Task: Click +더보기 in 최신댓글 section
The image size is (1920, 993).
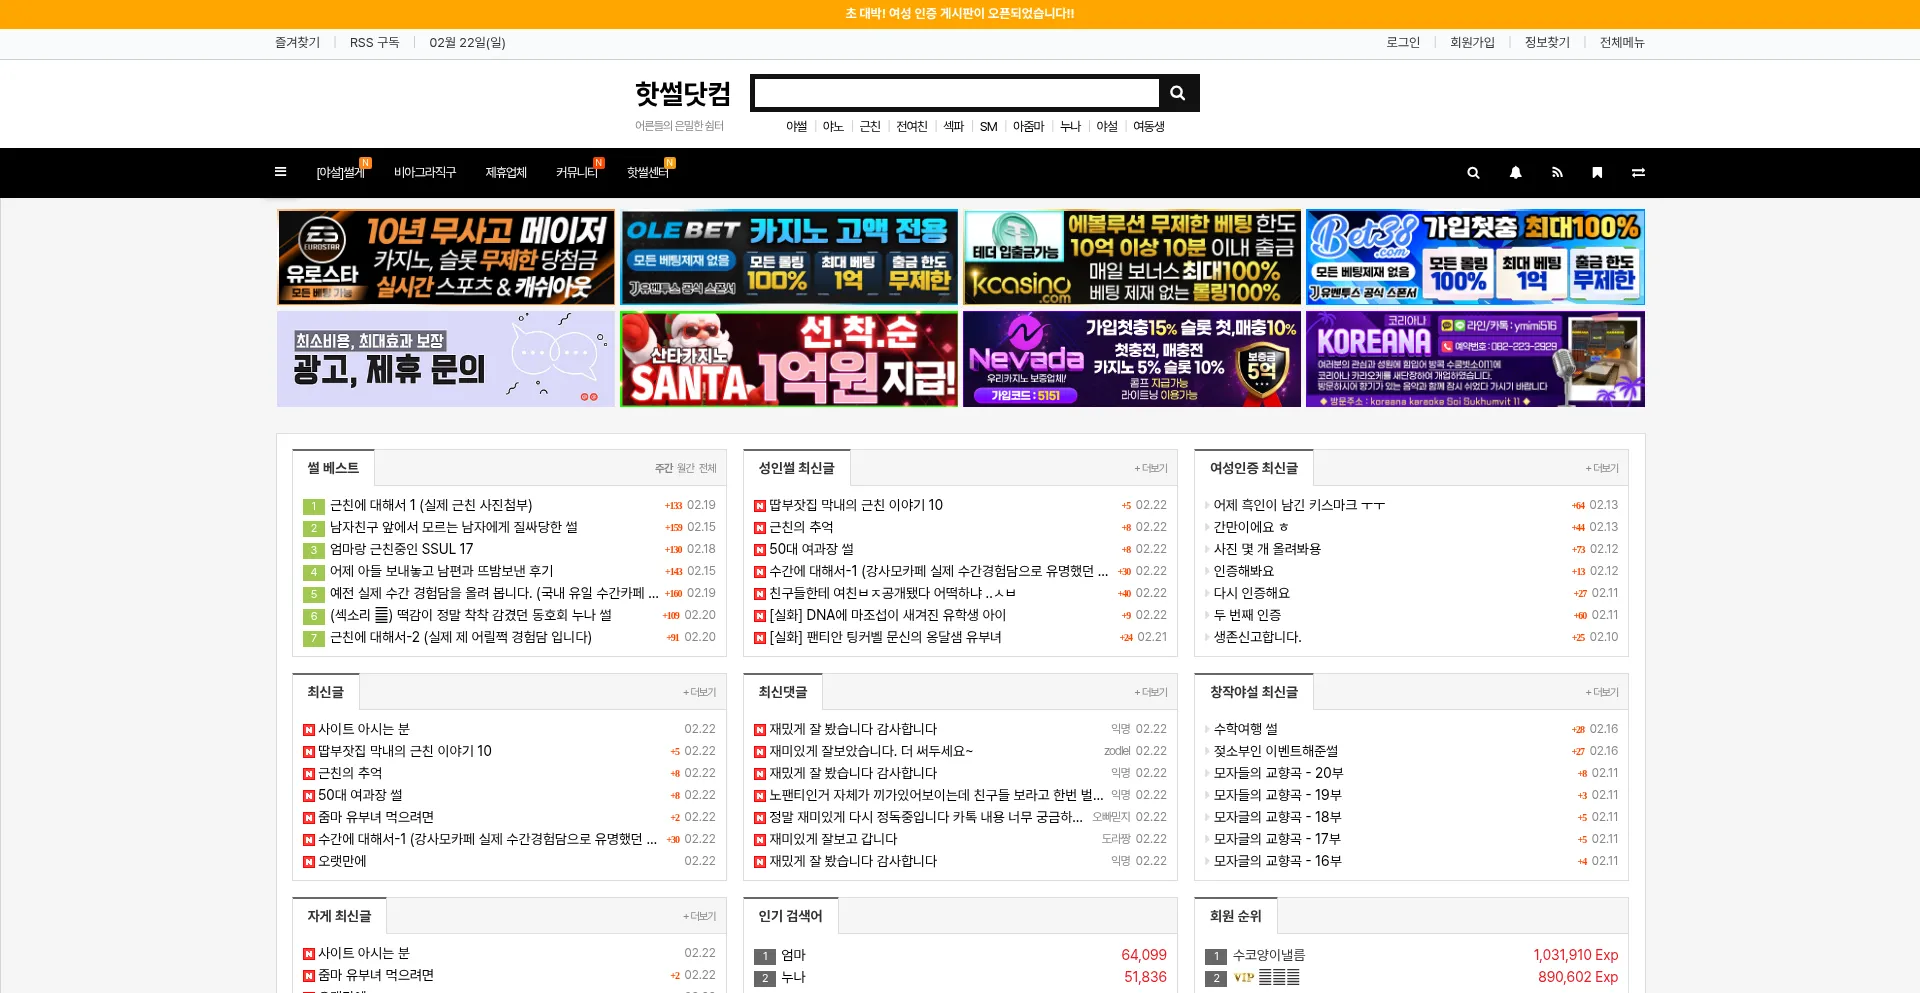Action: [1151, 693]
